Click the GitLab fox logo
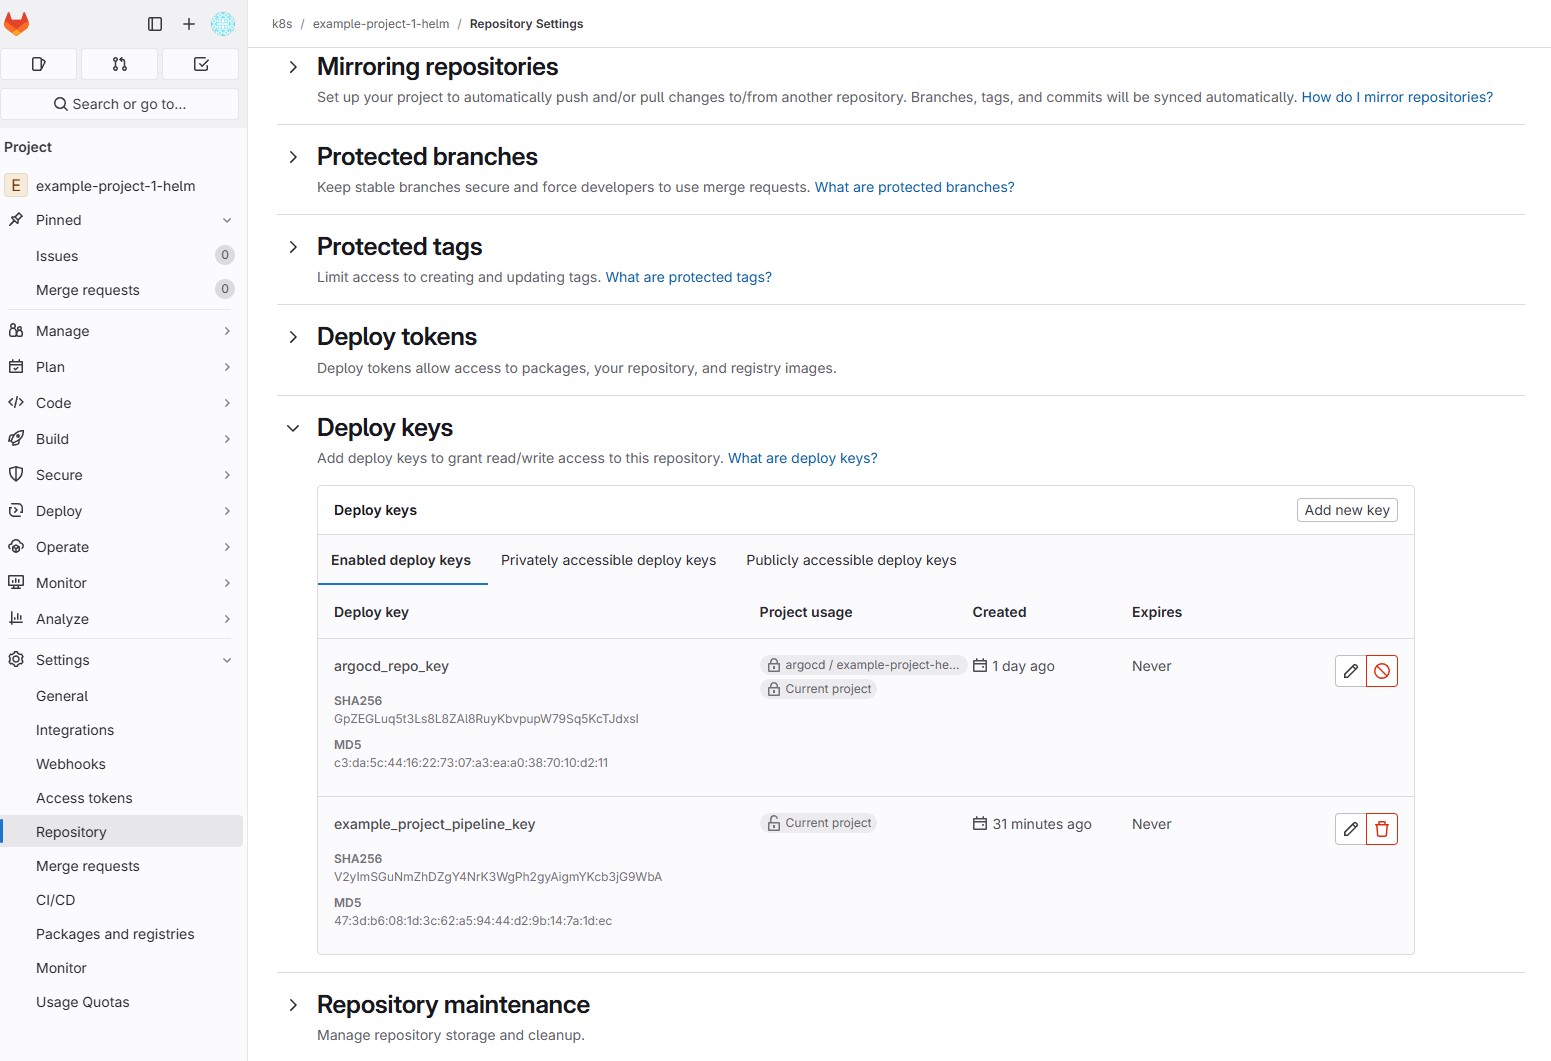This screenshot has width=1551, height=1061. click(17, 23)
